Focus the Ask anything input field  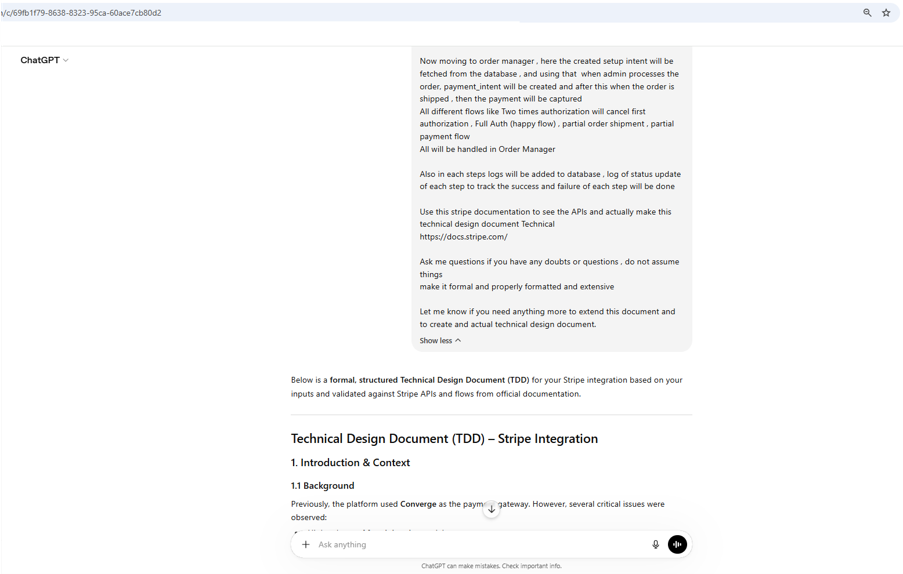[x=481, y=544]
